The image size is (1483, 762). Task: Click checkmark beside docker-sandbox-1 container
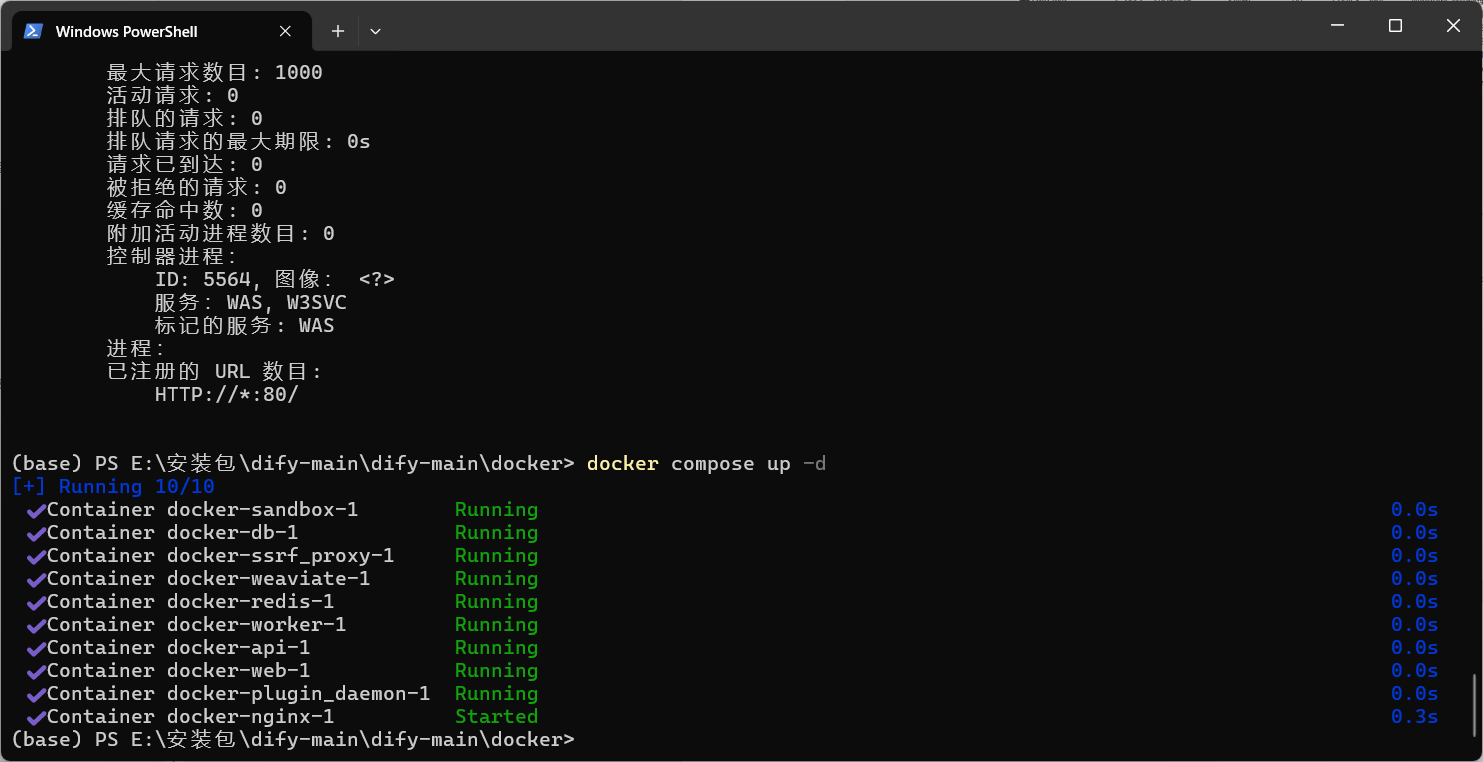point(36,510)
